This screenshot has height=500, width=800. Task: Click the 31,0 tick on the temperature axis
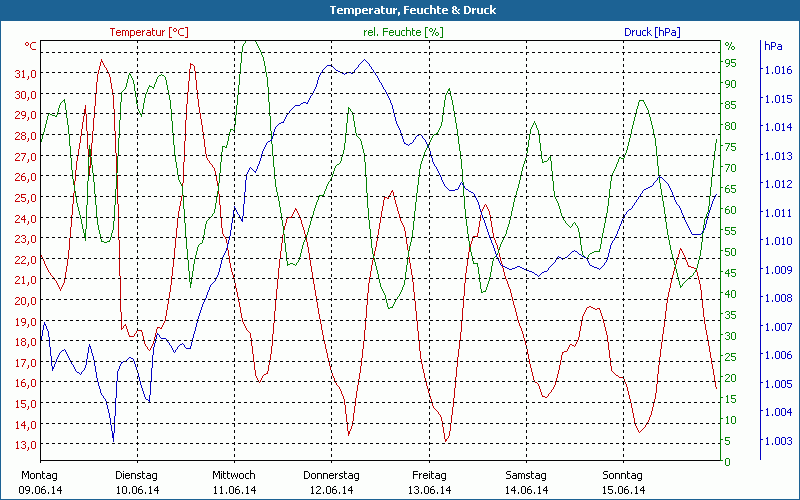26,74
